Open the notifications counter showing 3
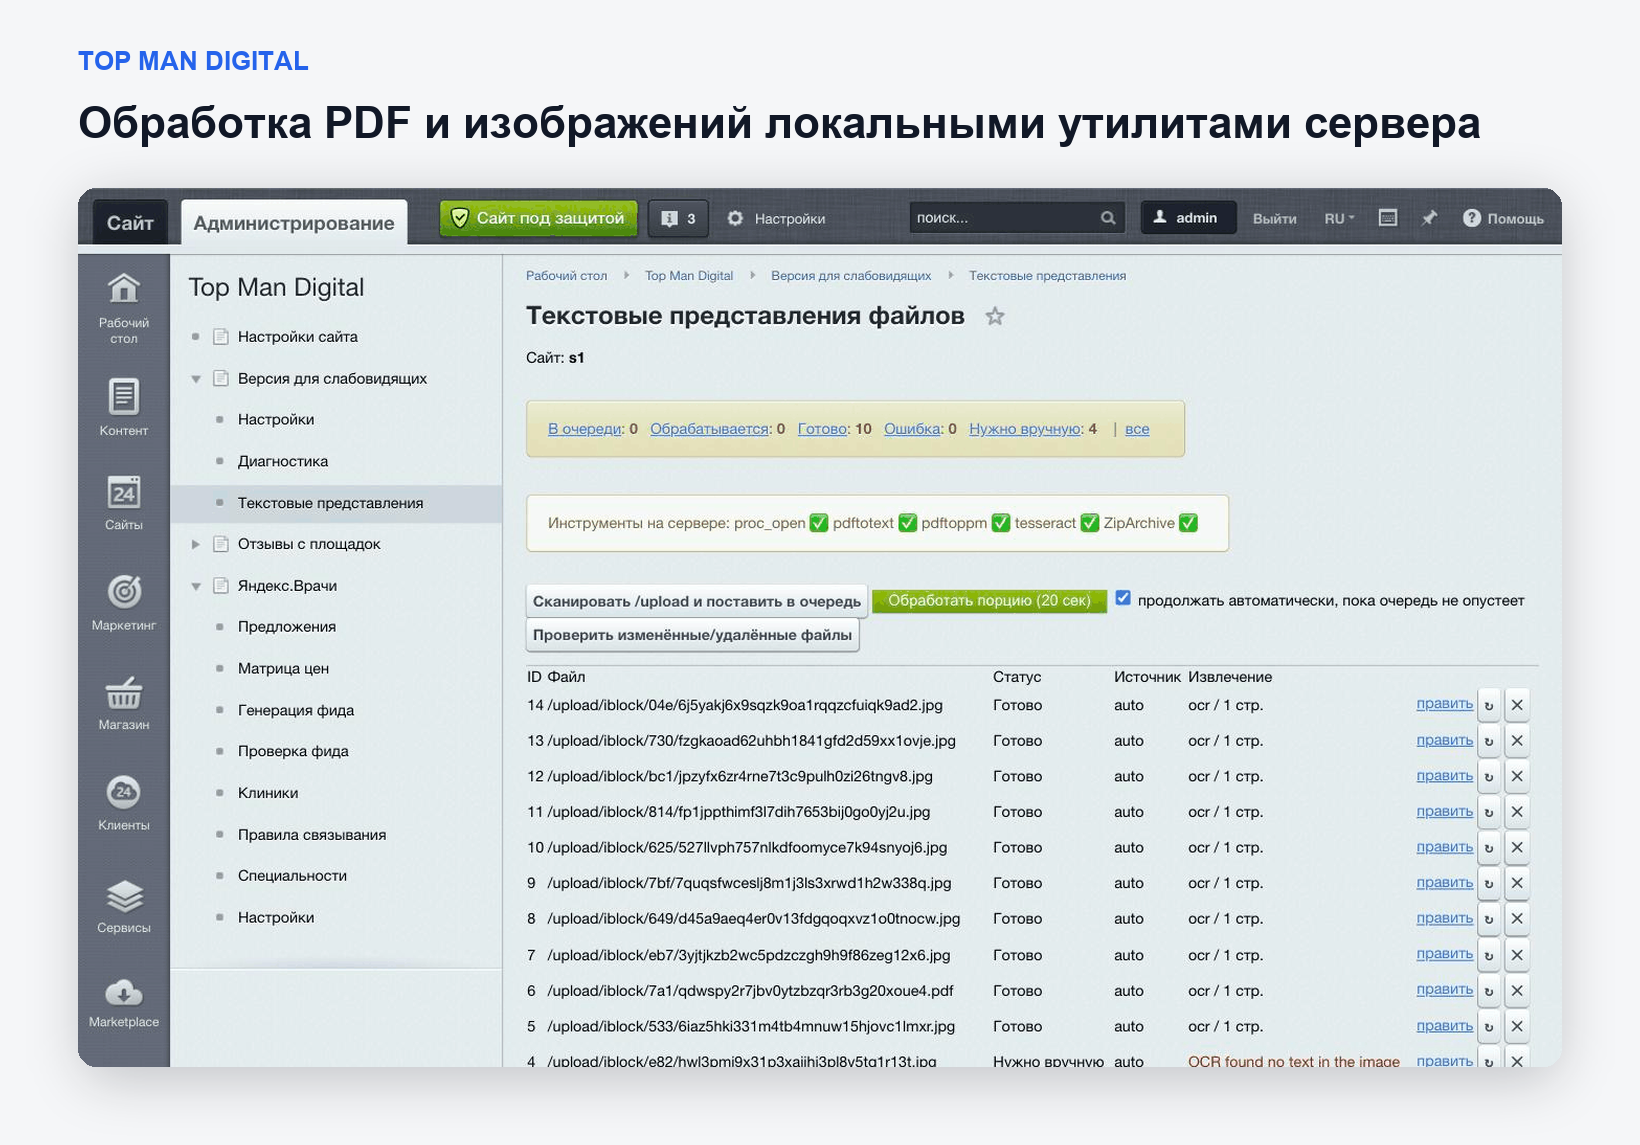This screenshot has height=1145, width=1640. pyautogui.click(x=678, y=218)
